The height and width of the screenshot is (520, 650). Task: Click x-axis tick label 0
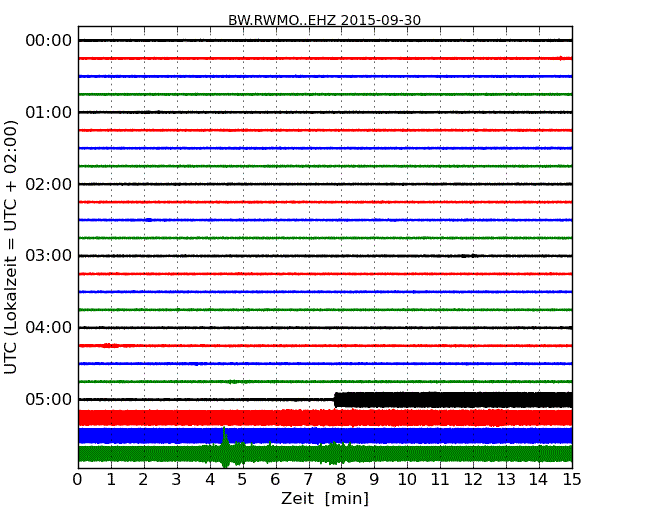tap(78, 480)
